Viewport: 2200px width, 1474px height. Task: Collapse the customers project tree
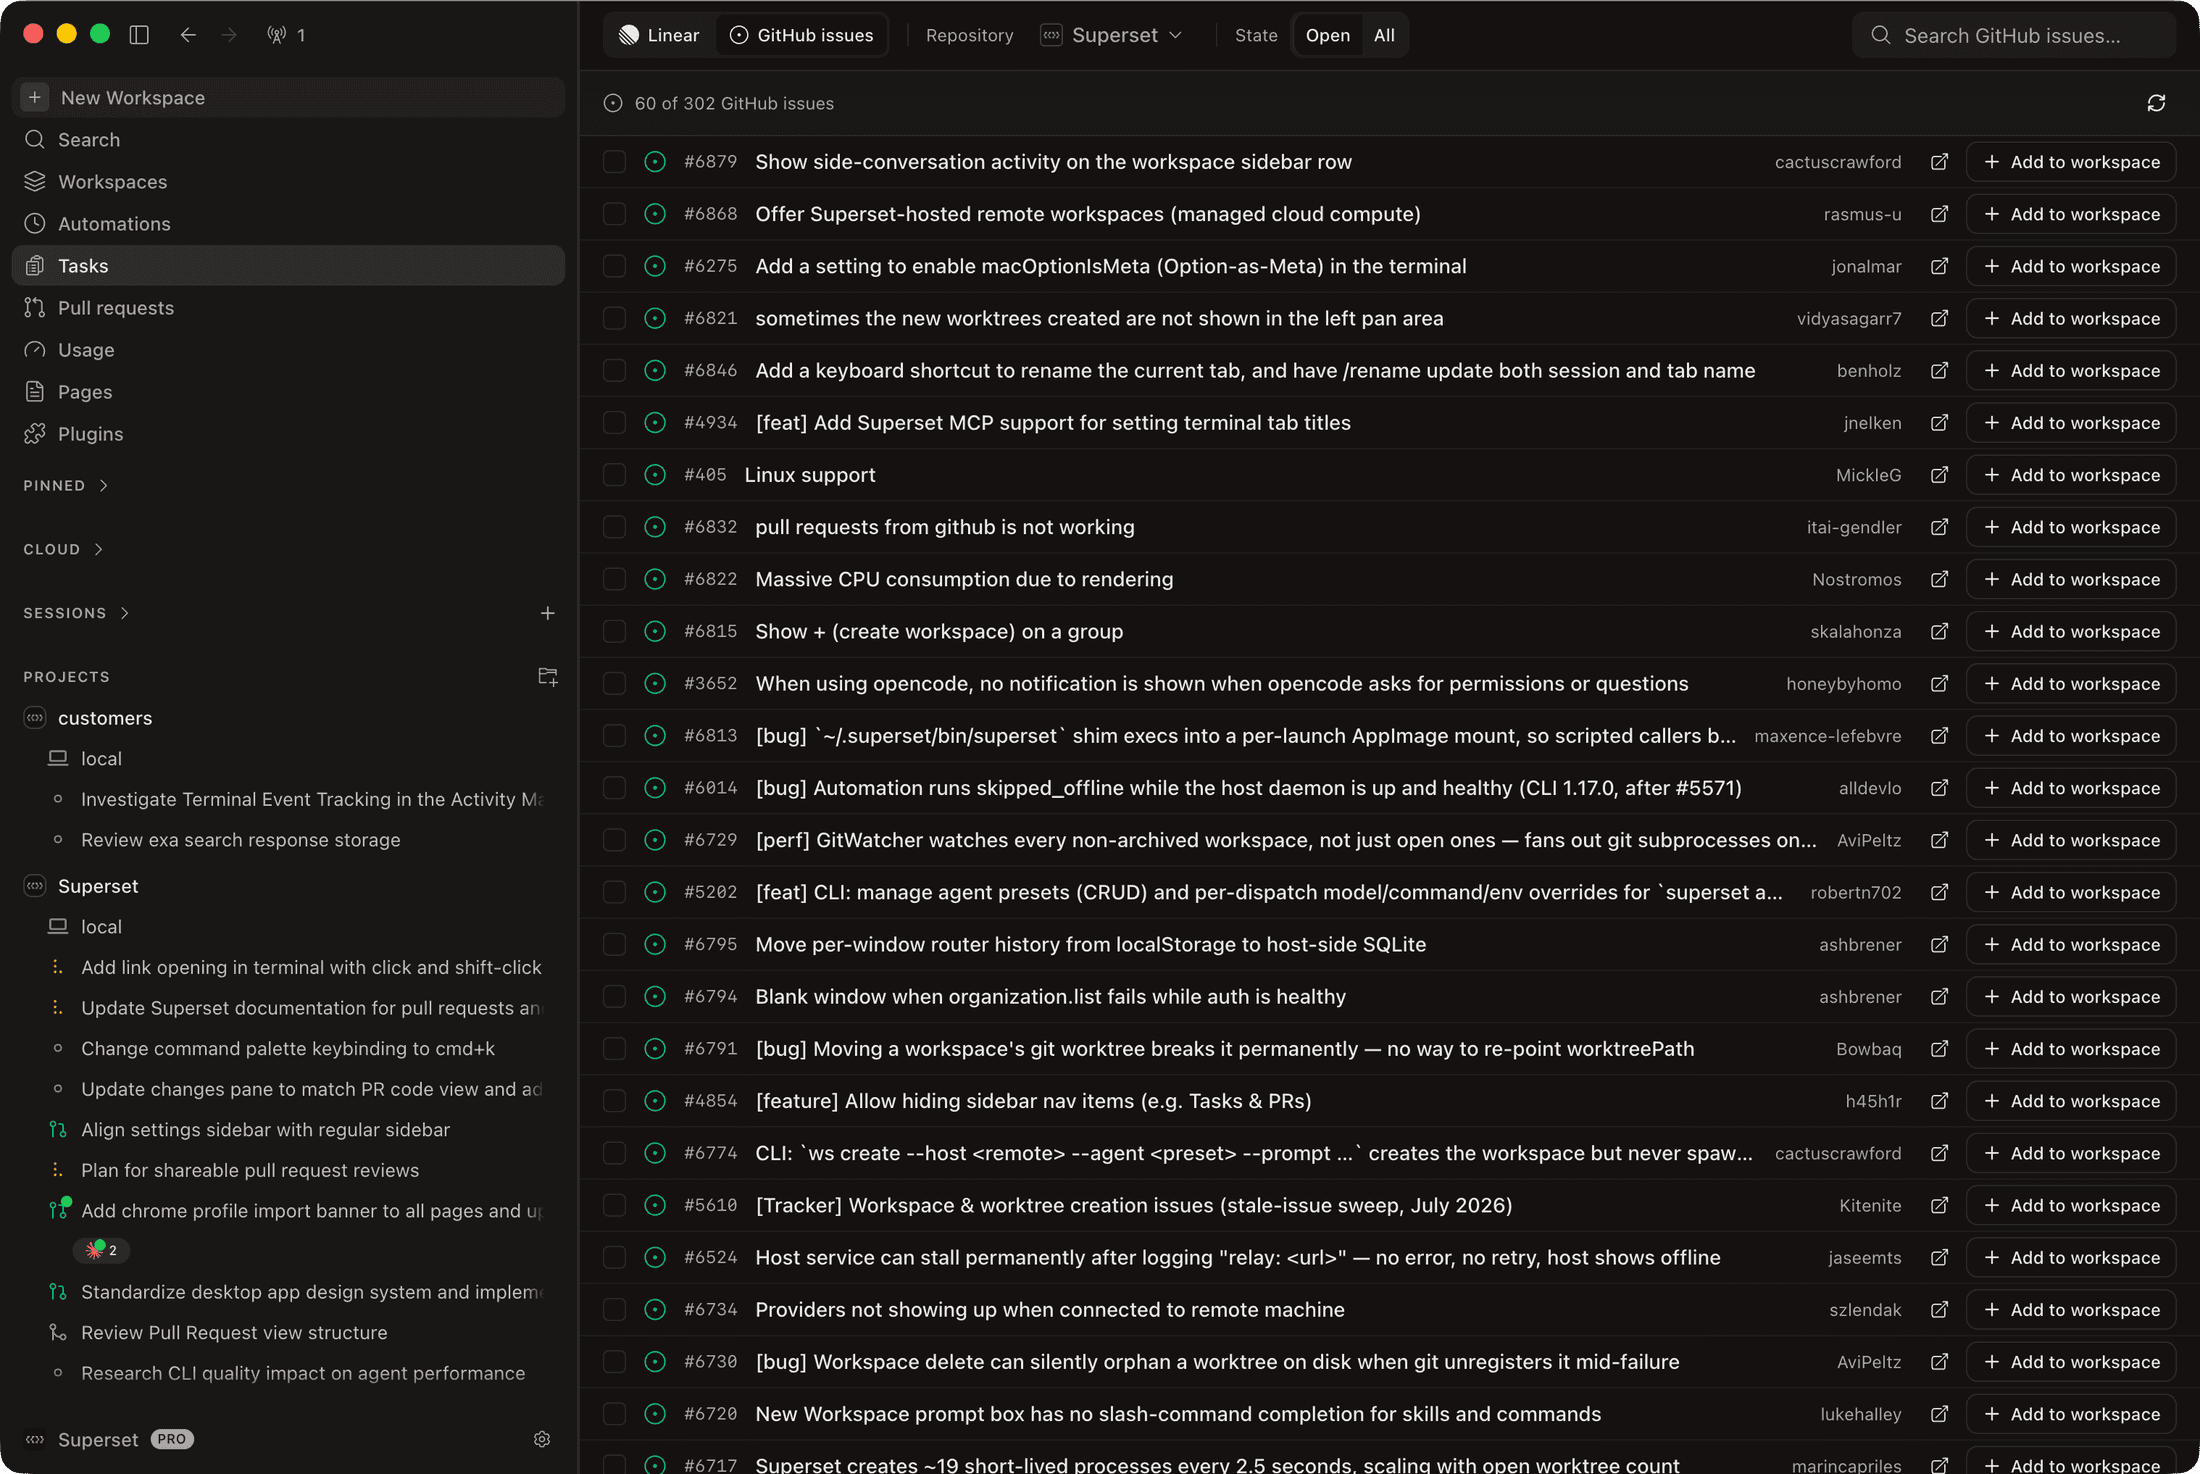click(x=105, y=718)
